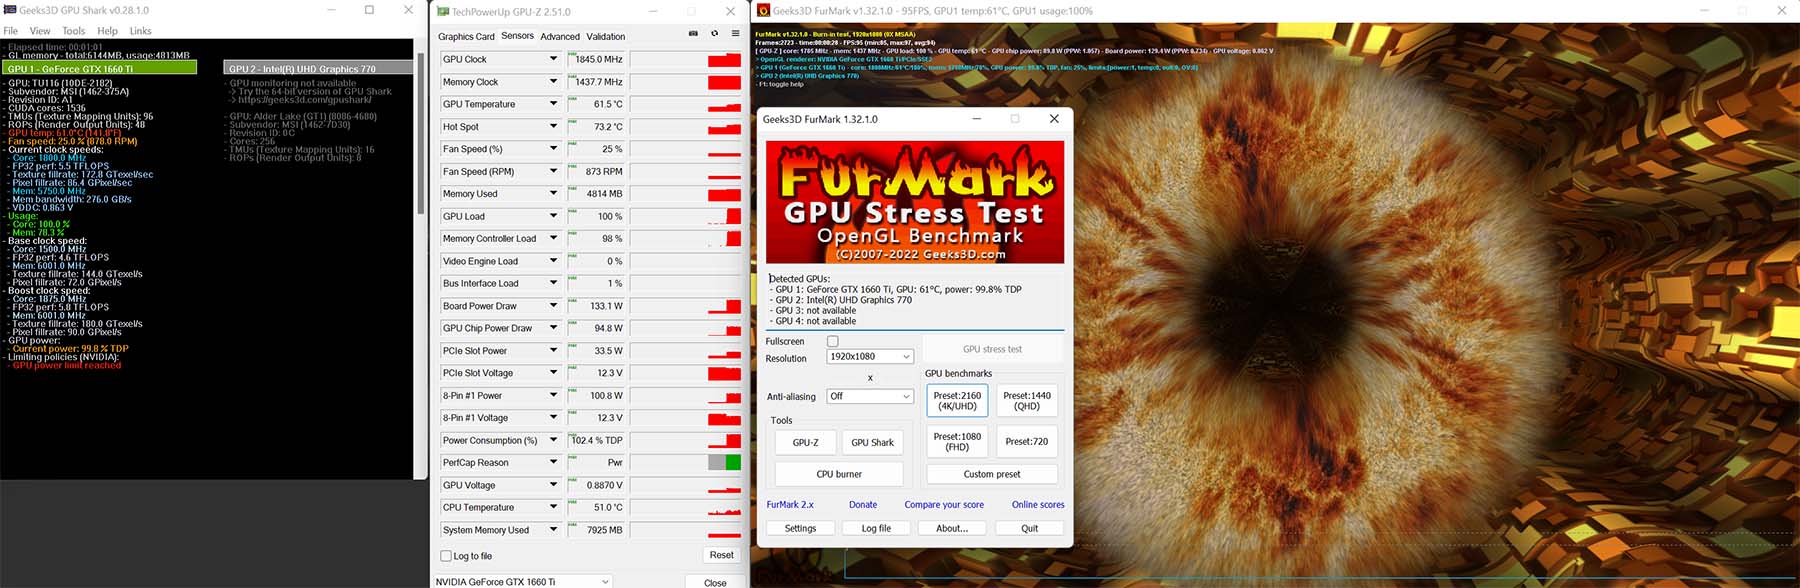1800x588 pixels.
Task: Click the GPU Temperature value 61.5 °C
Action: 608,104
